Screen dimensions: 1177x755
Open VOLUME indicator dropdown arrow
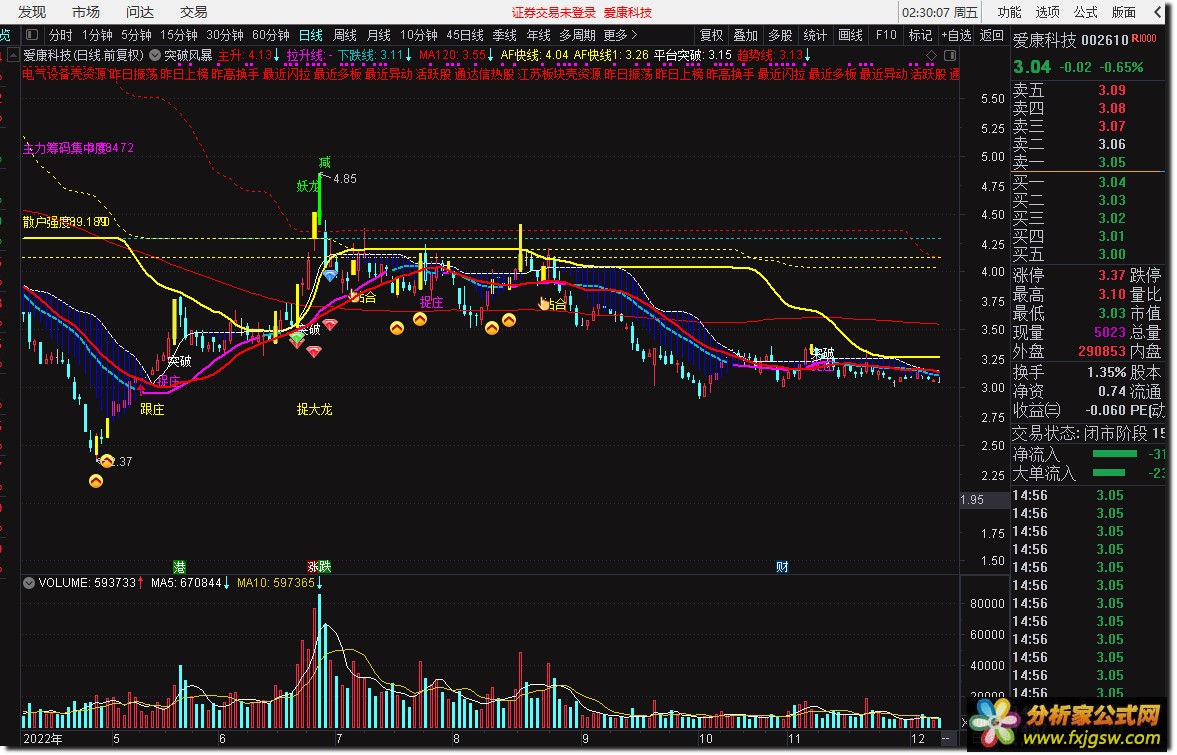[x=29, y=583]
